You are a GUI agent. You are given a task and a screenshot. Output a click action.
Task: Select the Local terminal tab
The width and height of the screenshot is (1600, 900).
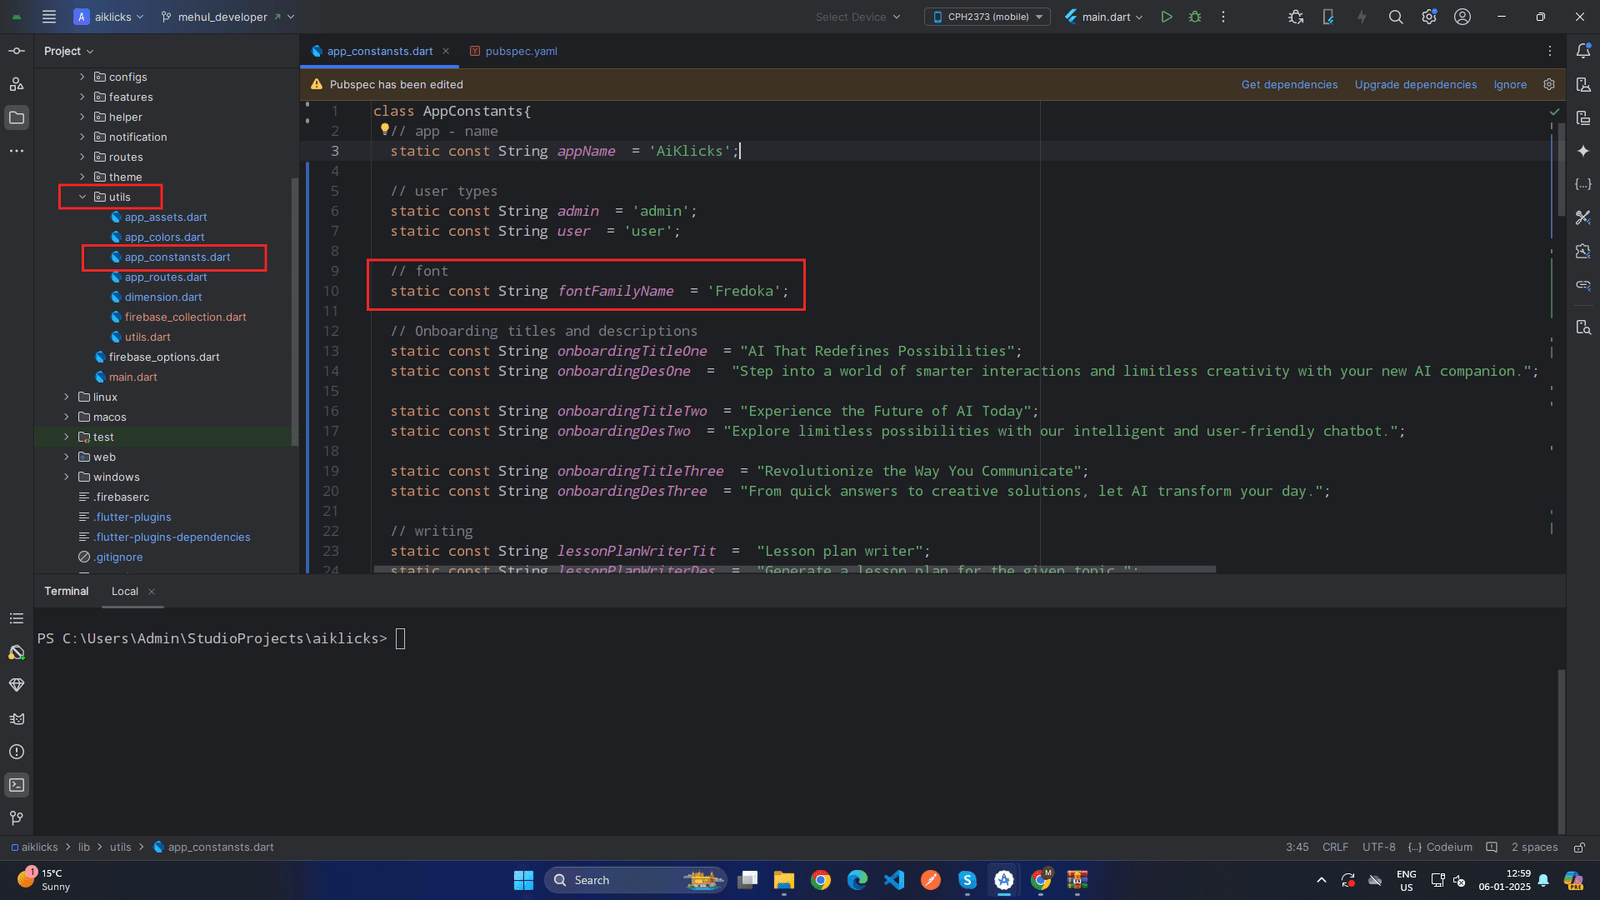[125, 592]
